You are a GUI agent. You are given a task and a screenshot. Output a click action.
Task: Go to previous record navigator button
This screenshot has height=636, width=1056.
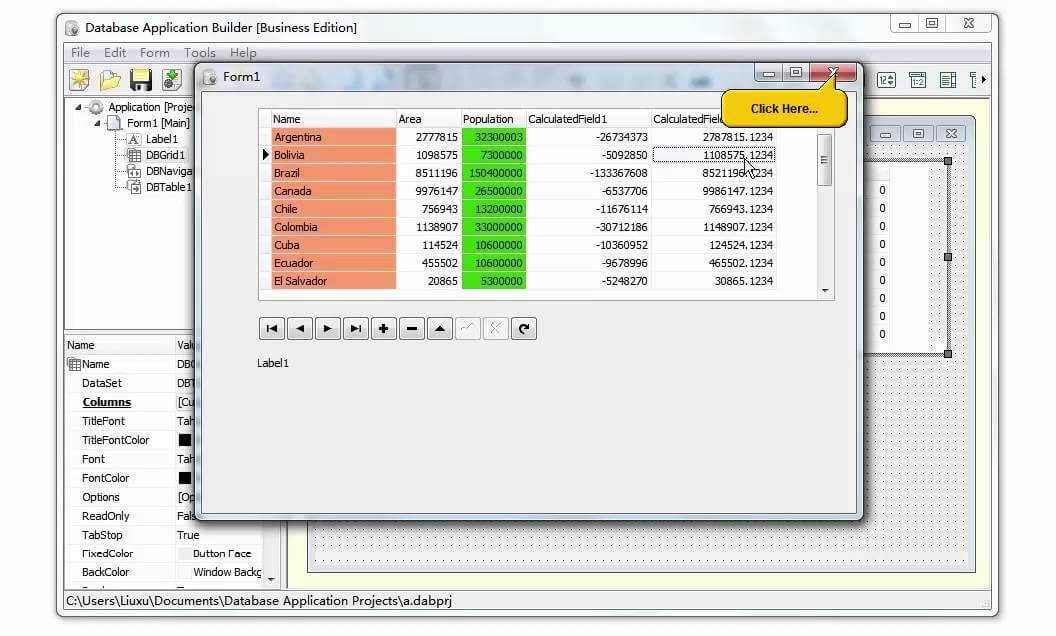tap(300, 329)
